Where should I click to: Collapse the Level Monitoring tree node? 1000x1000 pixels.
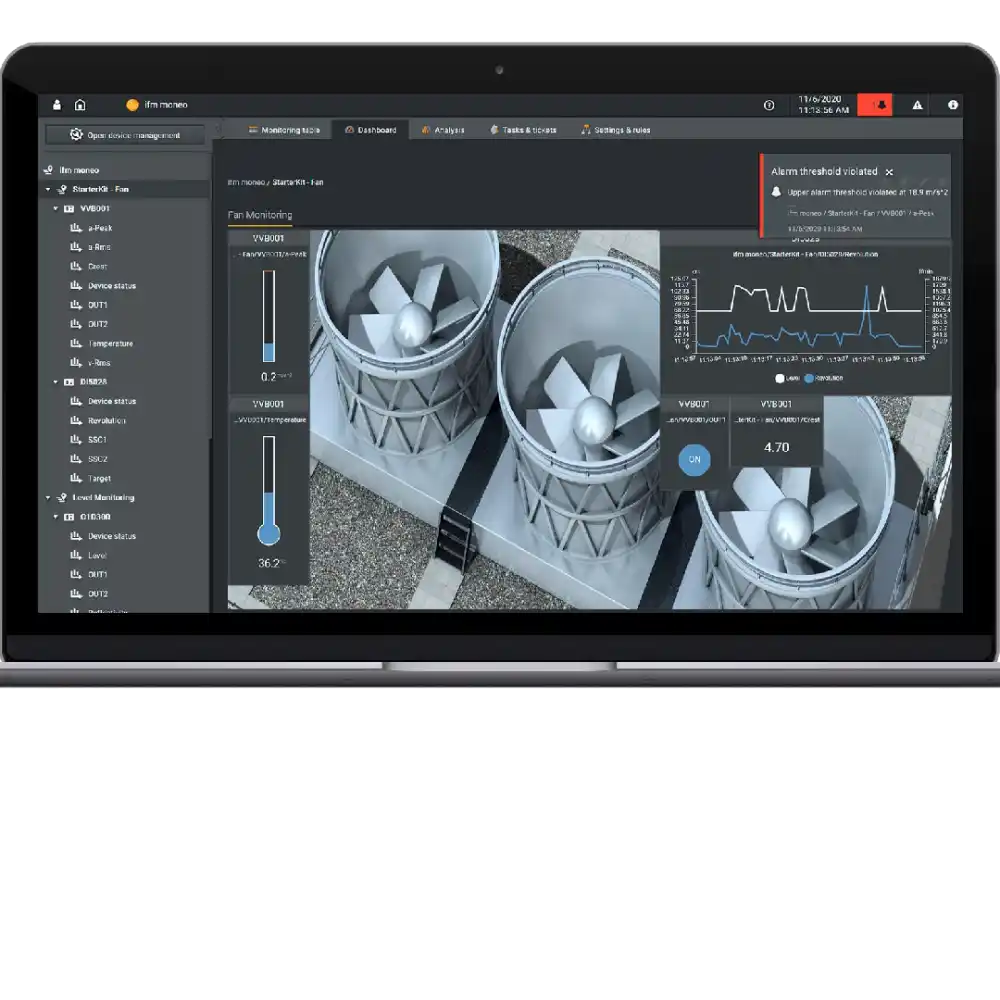48,497
